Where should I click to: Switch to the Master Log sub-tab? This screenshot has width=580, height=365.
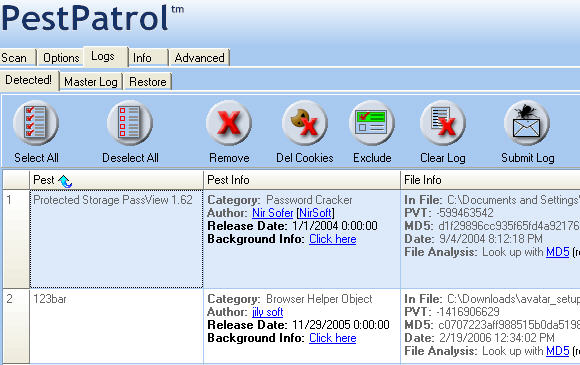click(91, 82)
